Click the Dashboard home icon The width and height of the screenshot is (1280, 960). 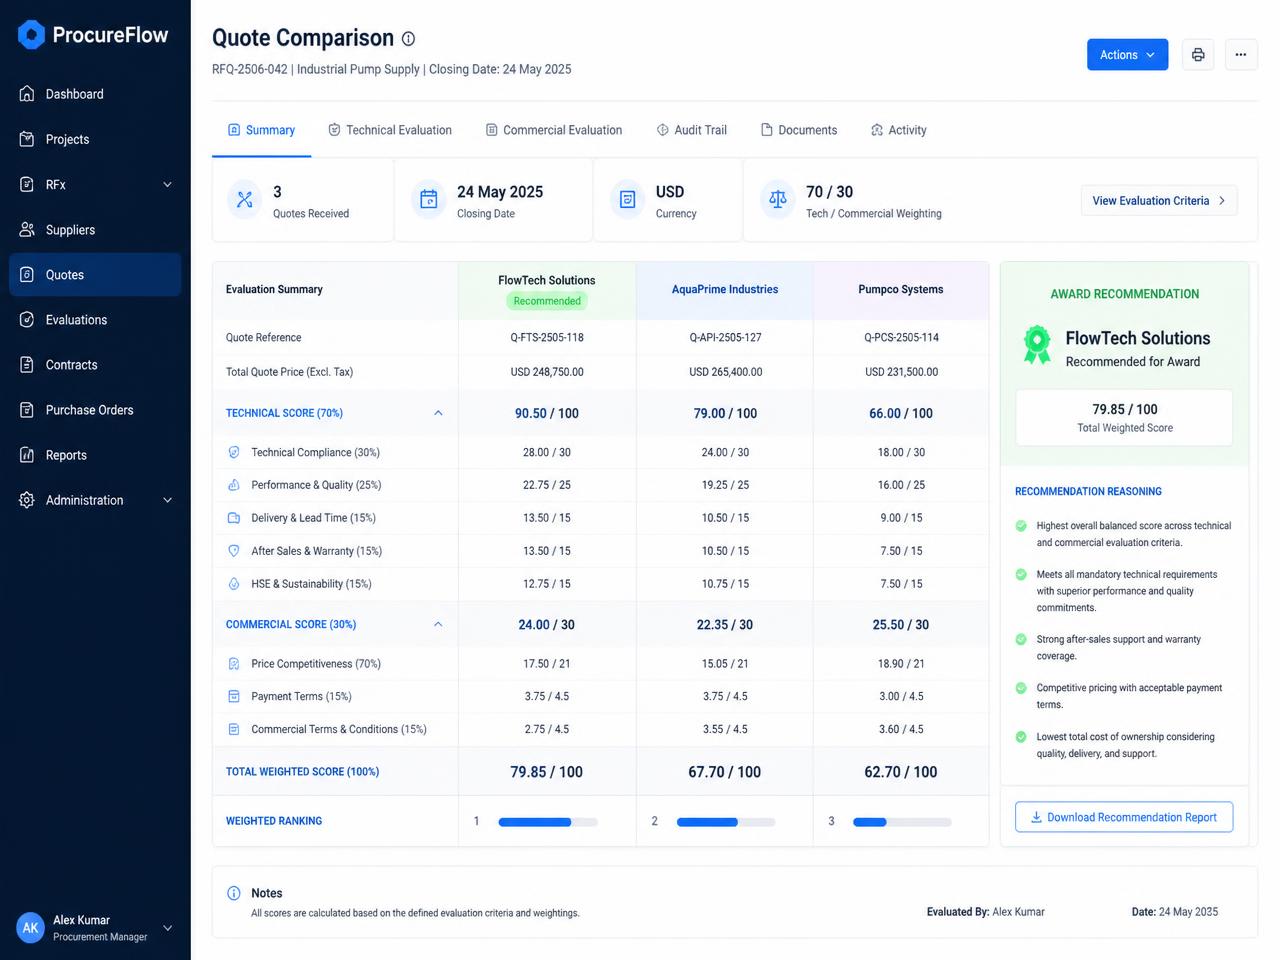tap(27, 94)
